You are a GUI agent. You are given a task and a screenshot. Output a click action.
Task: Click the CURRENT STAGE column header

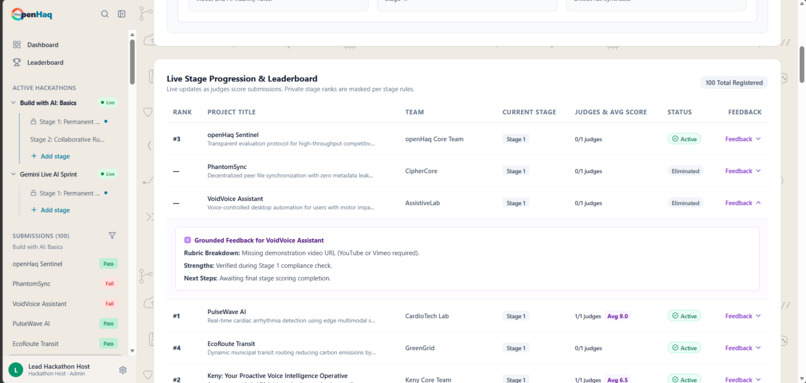(x=529, y=112)
